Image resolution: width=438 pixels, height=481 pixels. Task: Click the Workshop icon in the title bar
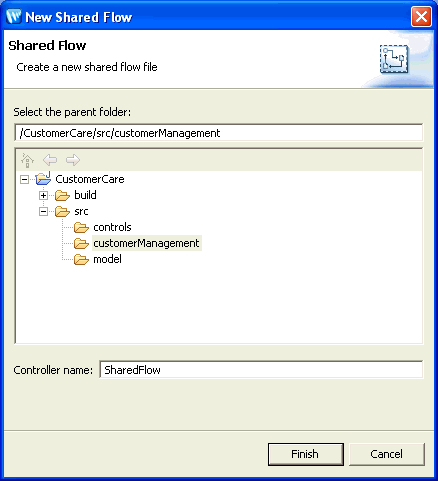(x=14, y=16)
